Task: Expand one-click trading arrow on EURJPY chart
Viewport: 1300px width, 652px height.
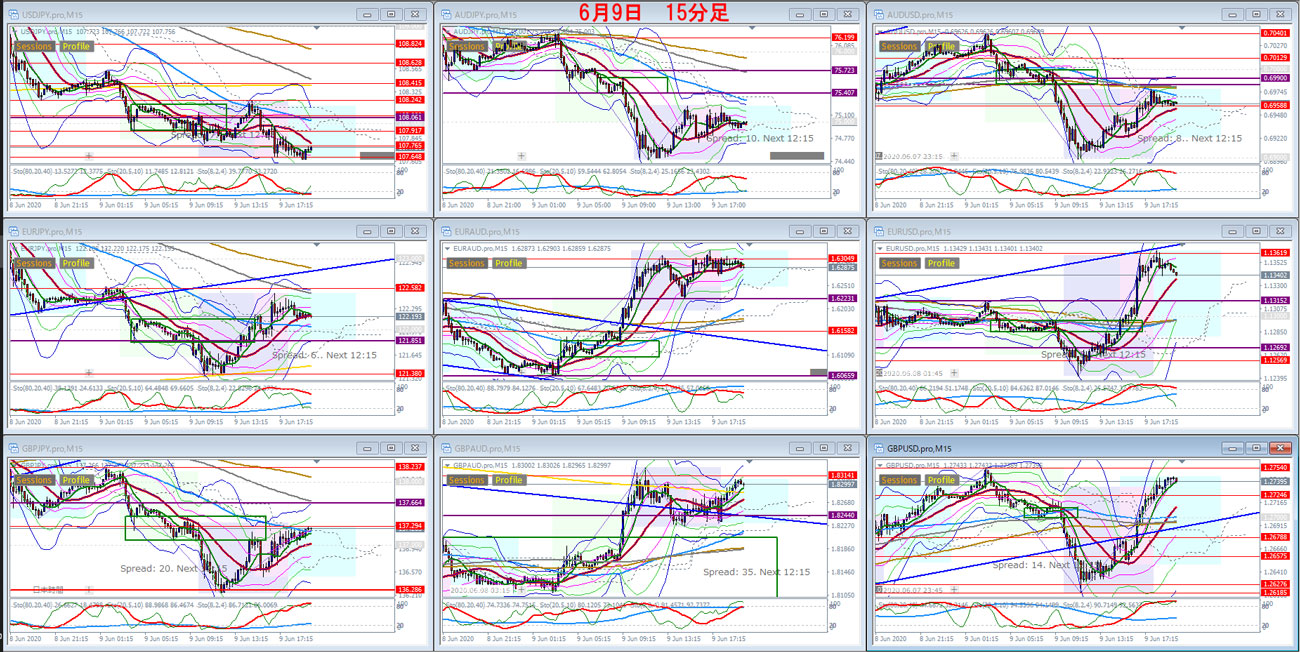Action: coord(14,249)
